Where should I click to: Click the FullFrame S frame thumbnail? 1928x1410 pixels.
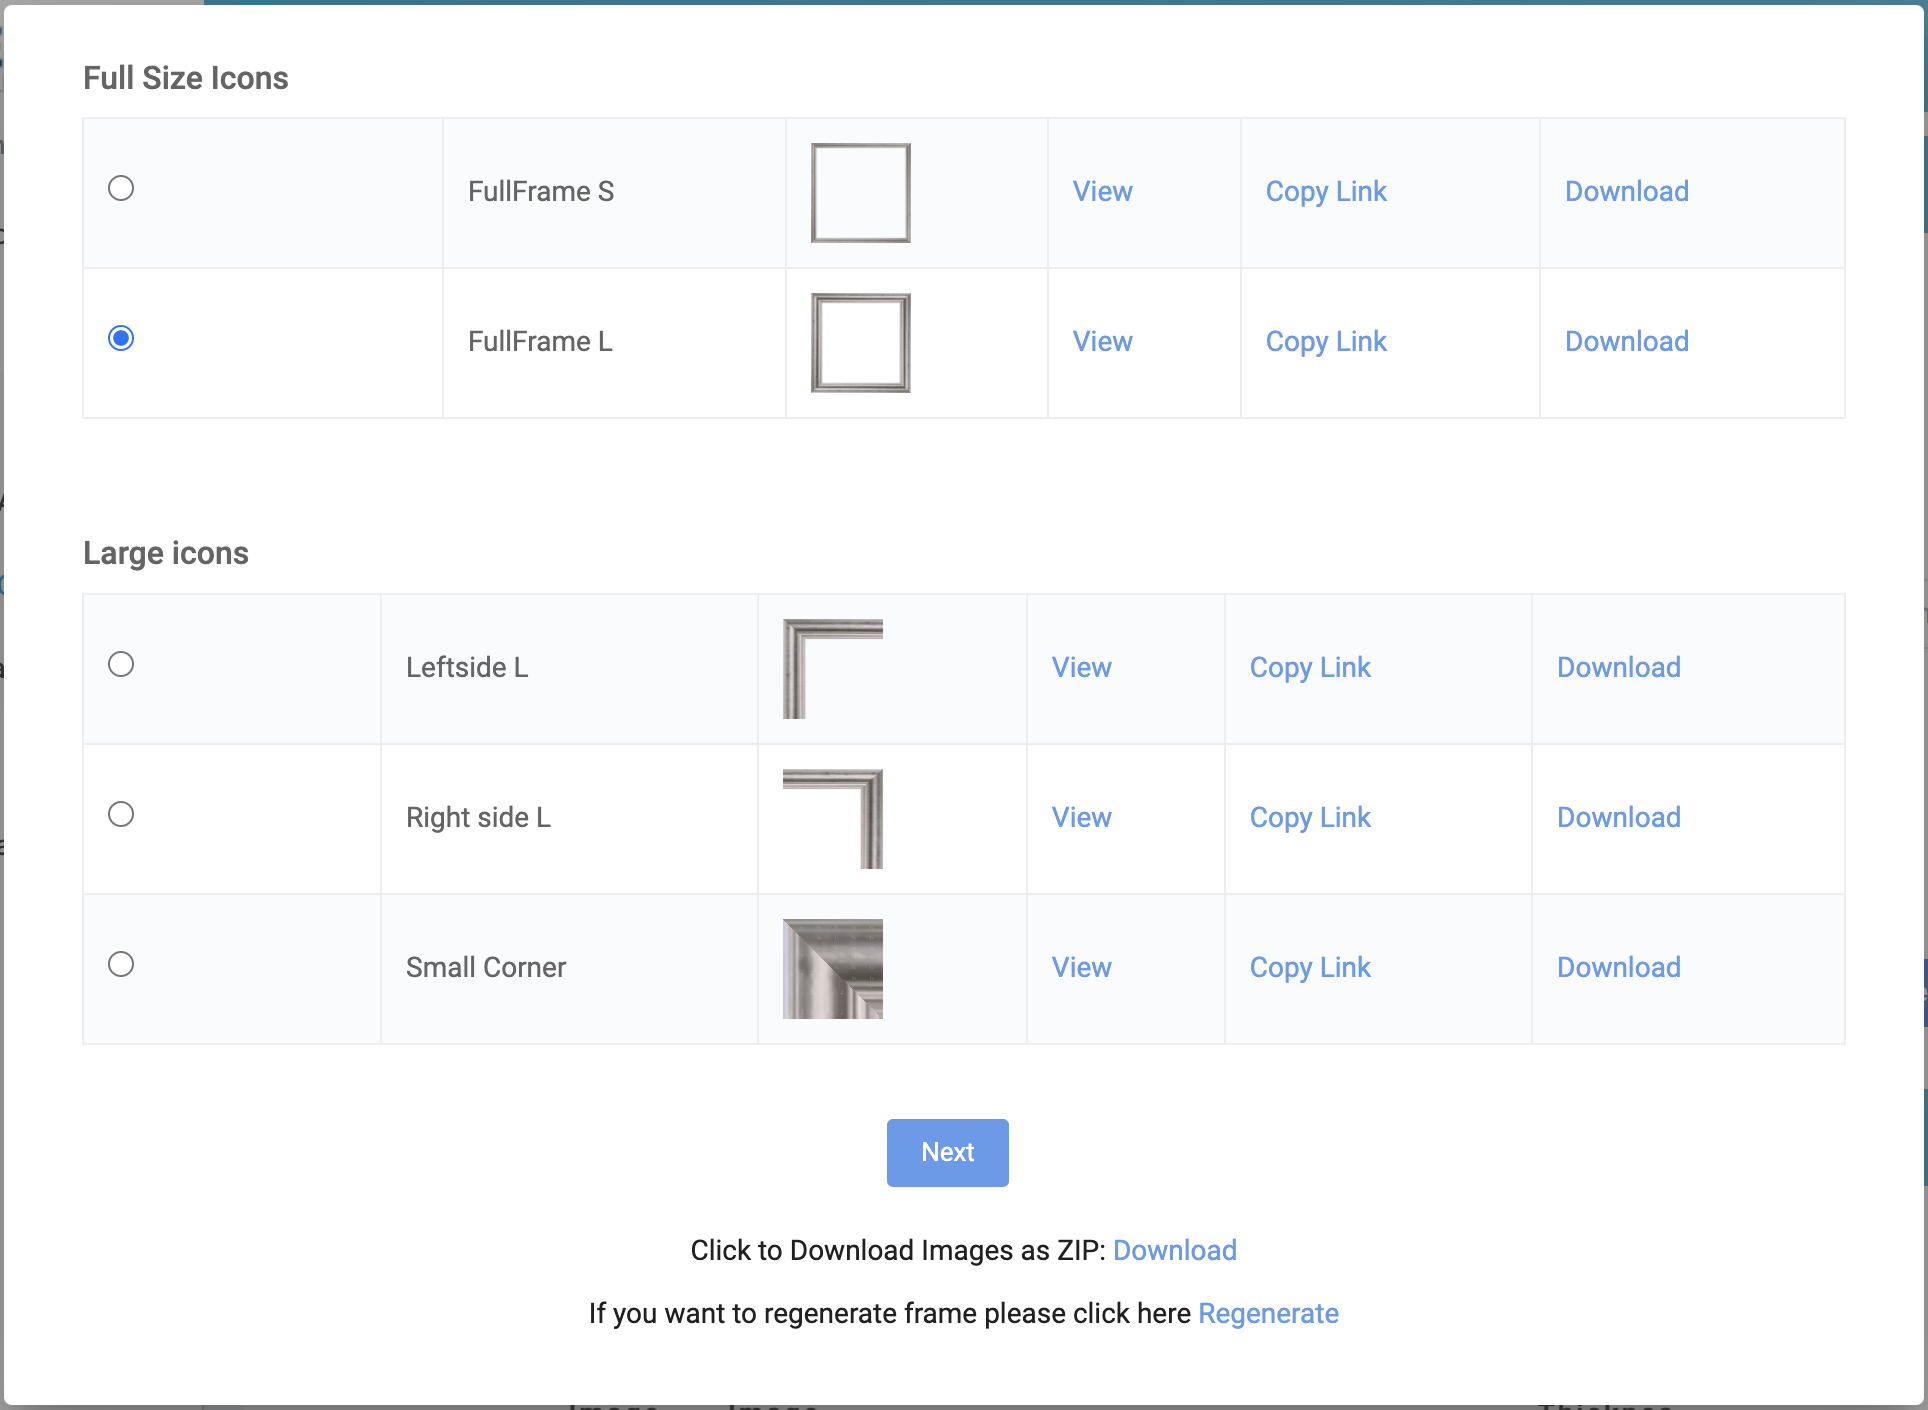pos(861,193)
